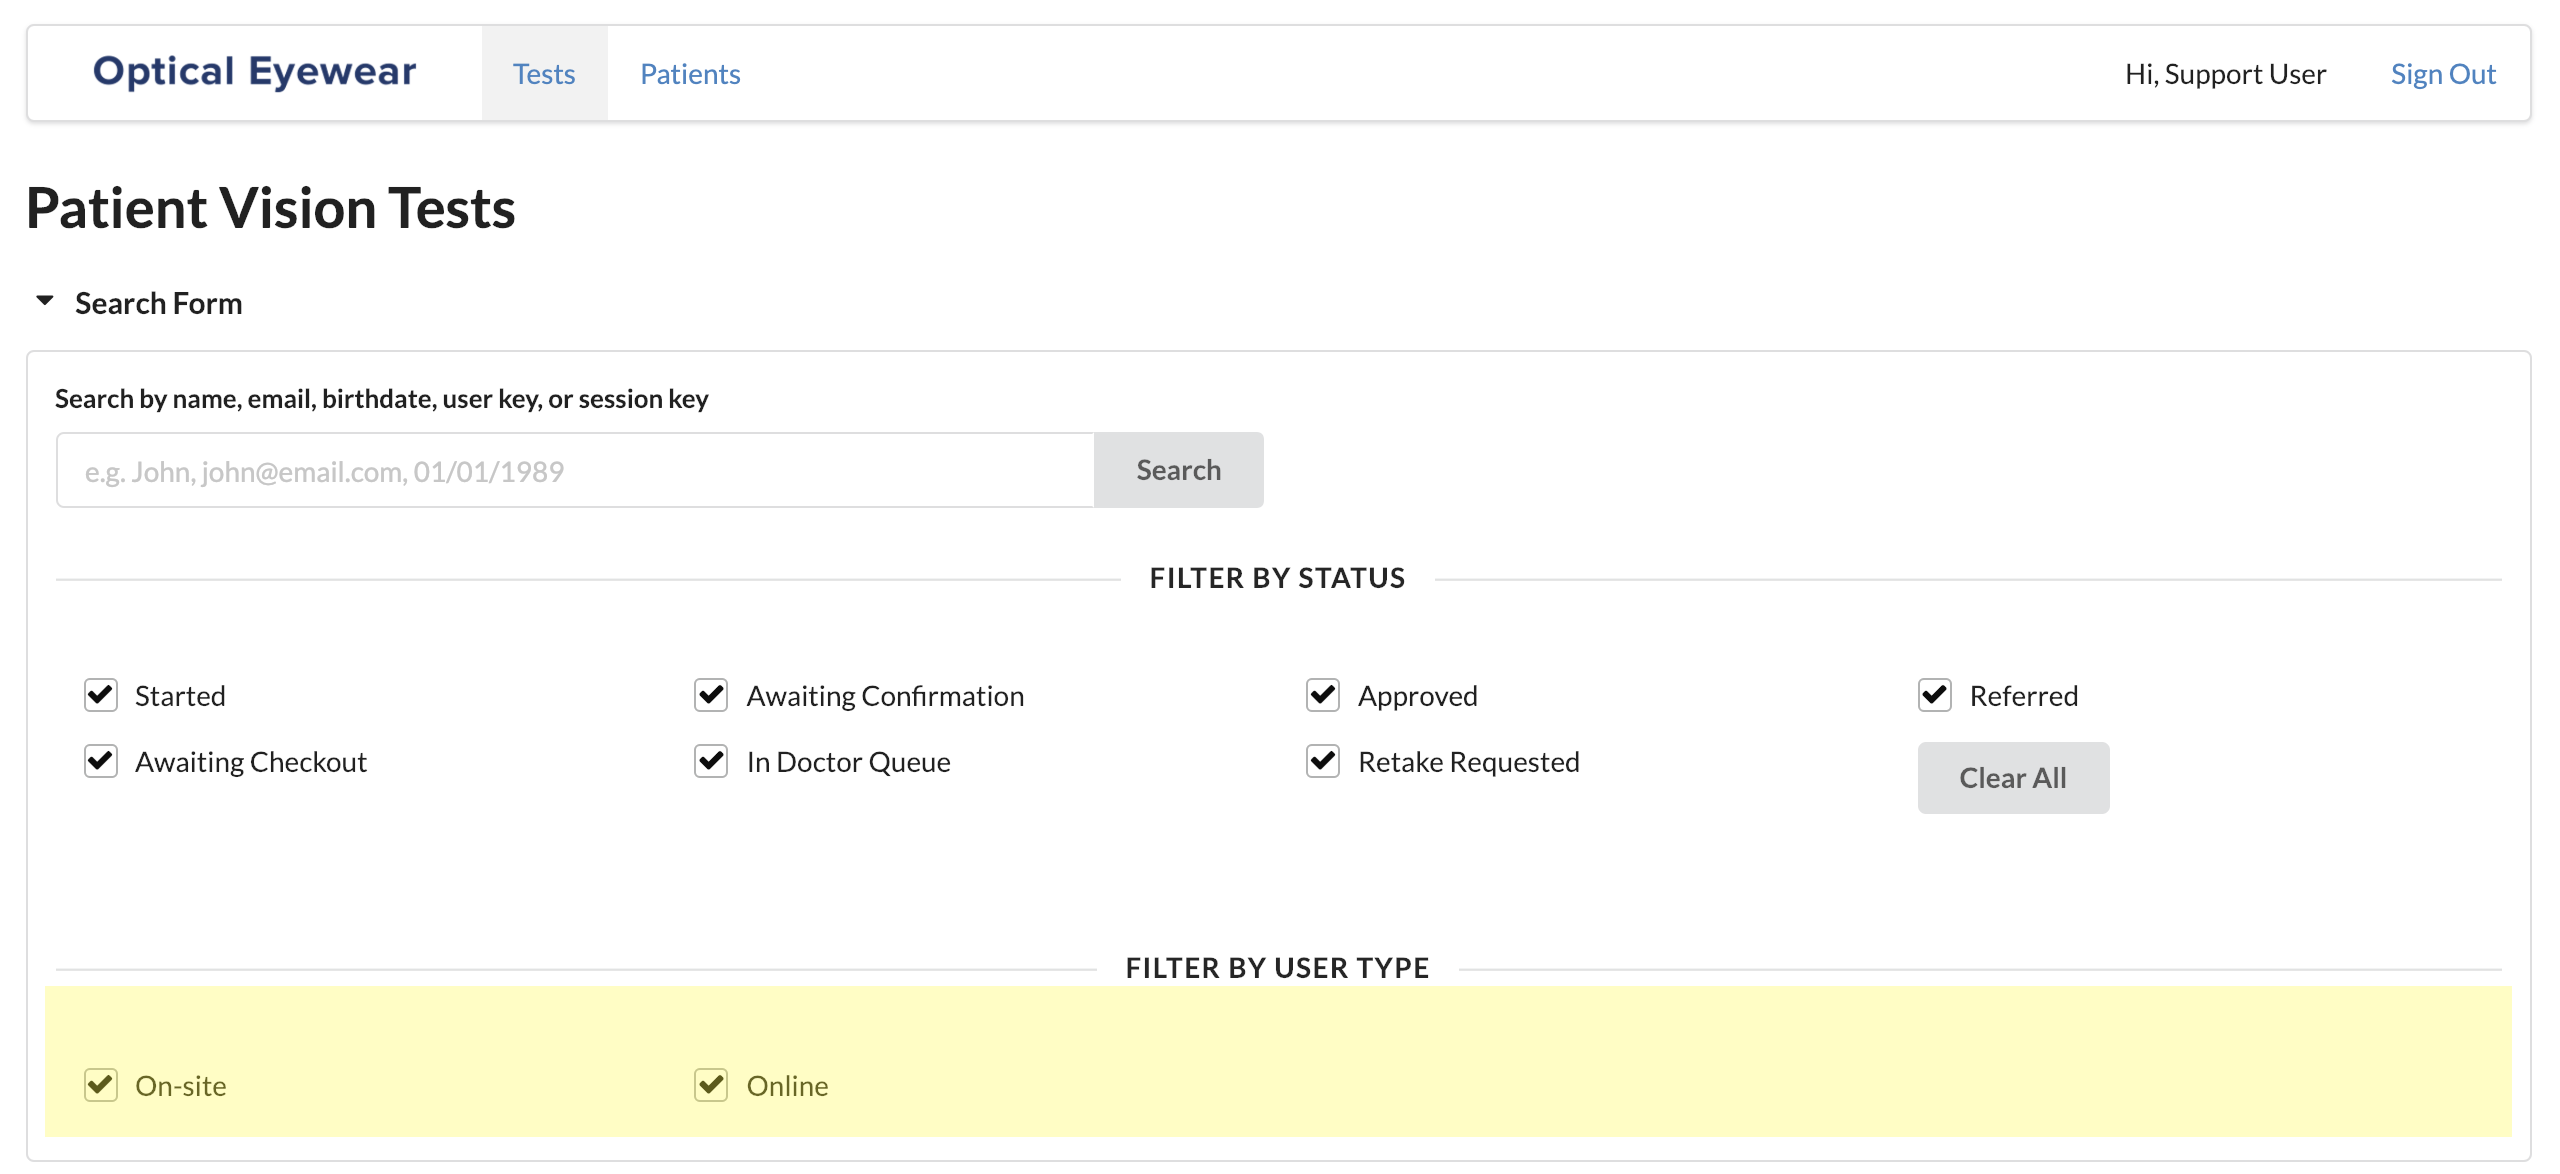This screenshot has width=2560, height=1174.
Task: Collapse the Search Form disclosure triangle
Action: click(x=45, y=301)
